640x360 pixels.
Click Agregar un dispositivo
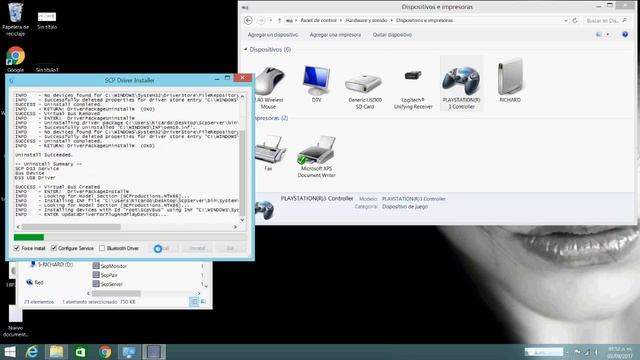point(273,35)
